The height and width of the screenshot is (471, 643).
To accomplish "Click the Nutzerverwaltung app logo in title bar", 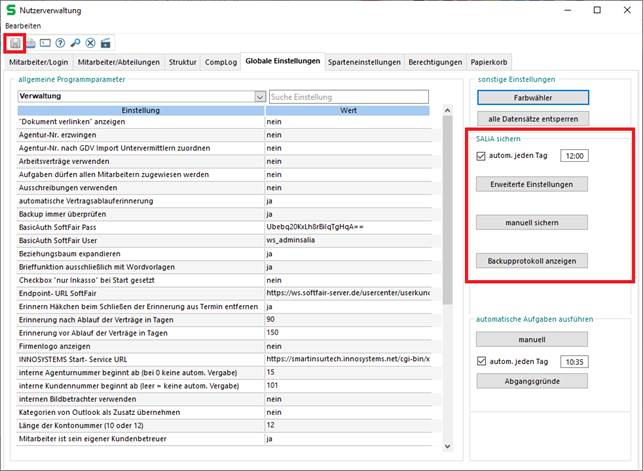I will point(11,9).
